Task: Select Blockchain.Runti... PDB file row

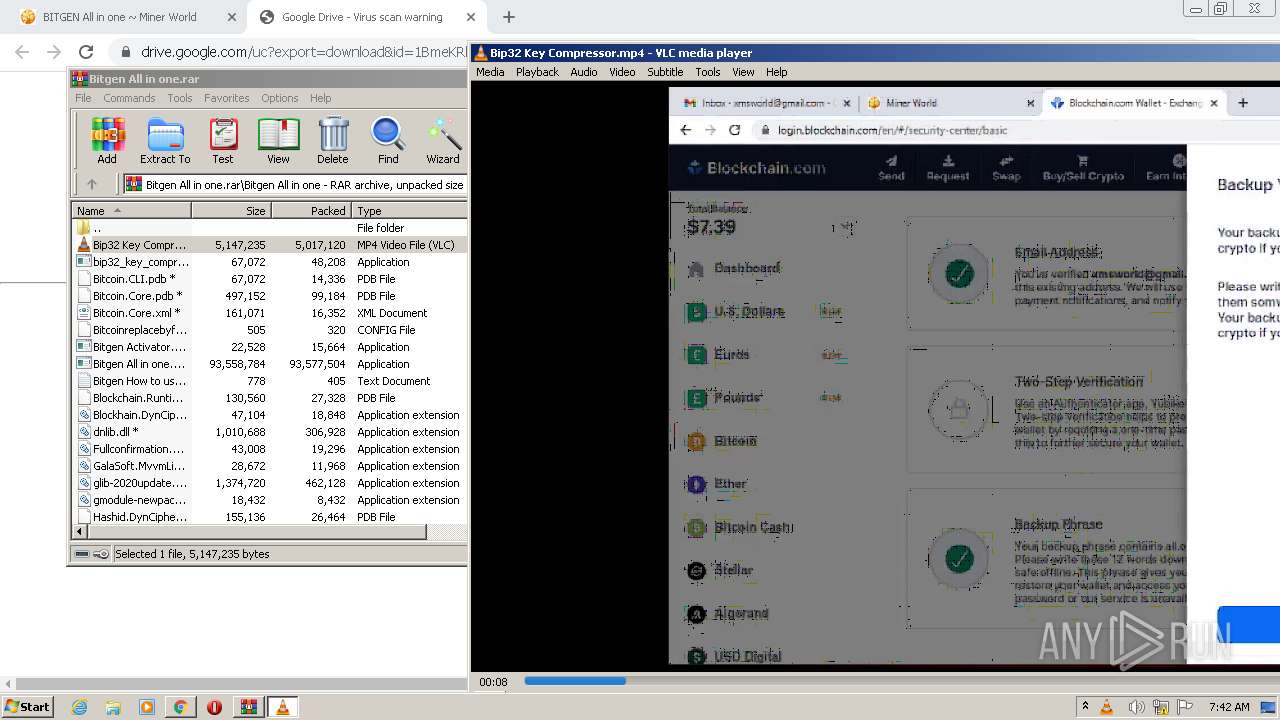Action: (x=270, y=398)
